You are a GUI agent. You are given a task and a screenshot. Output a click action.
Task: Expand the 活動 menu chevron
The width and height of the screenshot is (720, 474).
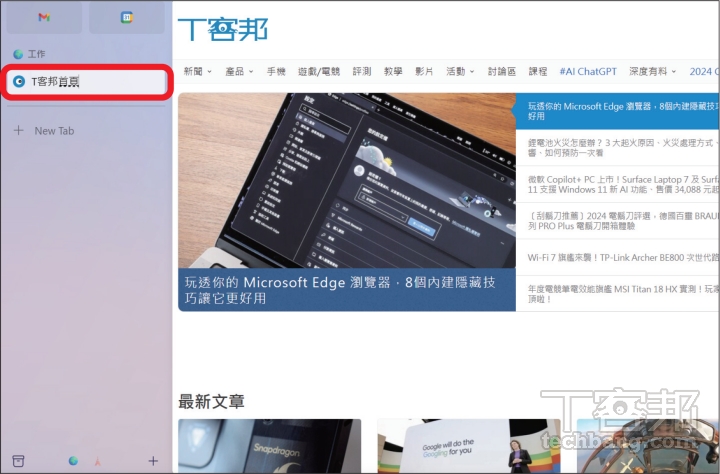(472, 72)
